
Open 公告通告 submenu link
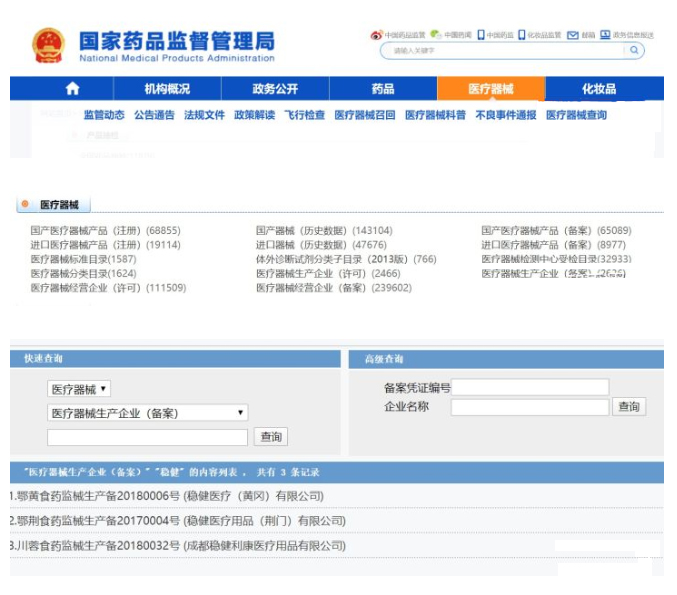(x=154, y=115)
